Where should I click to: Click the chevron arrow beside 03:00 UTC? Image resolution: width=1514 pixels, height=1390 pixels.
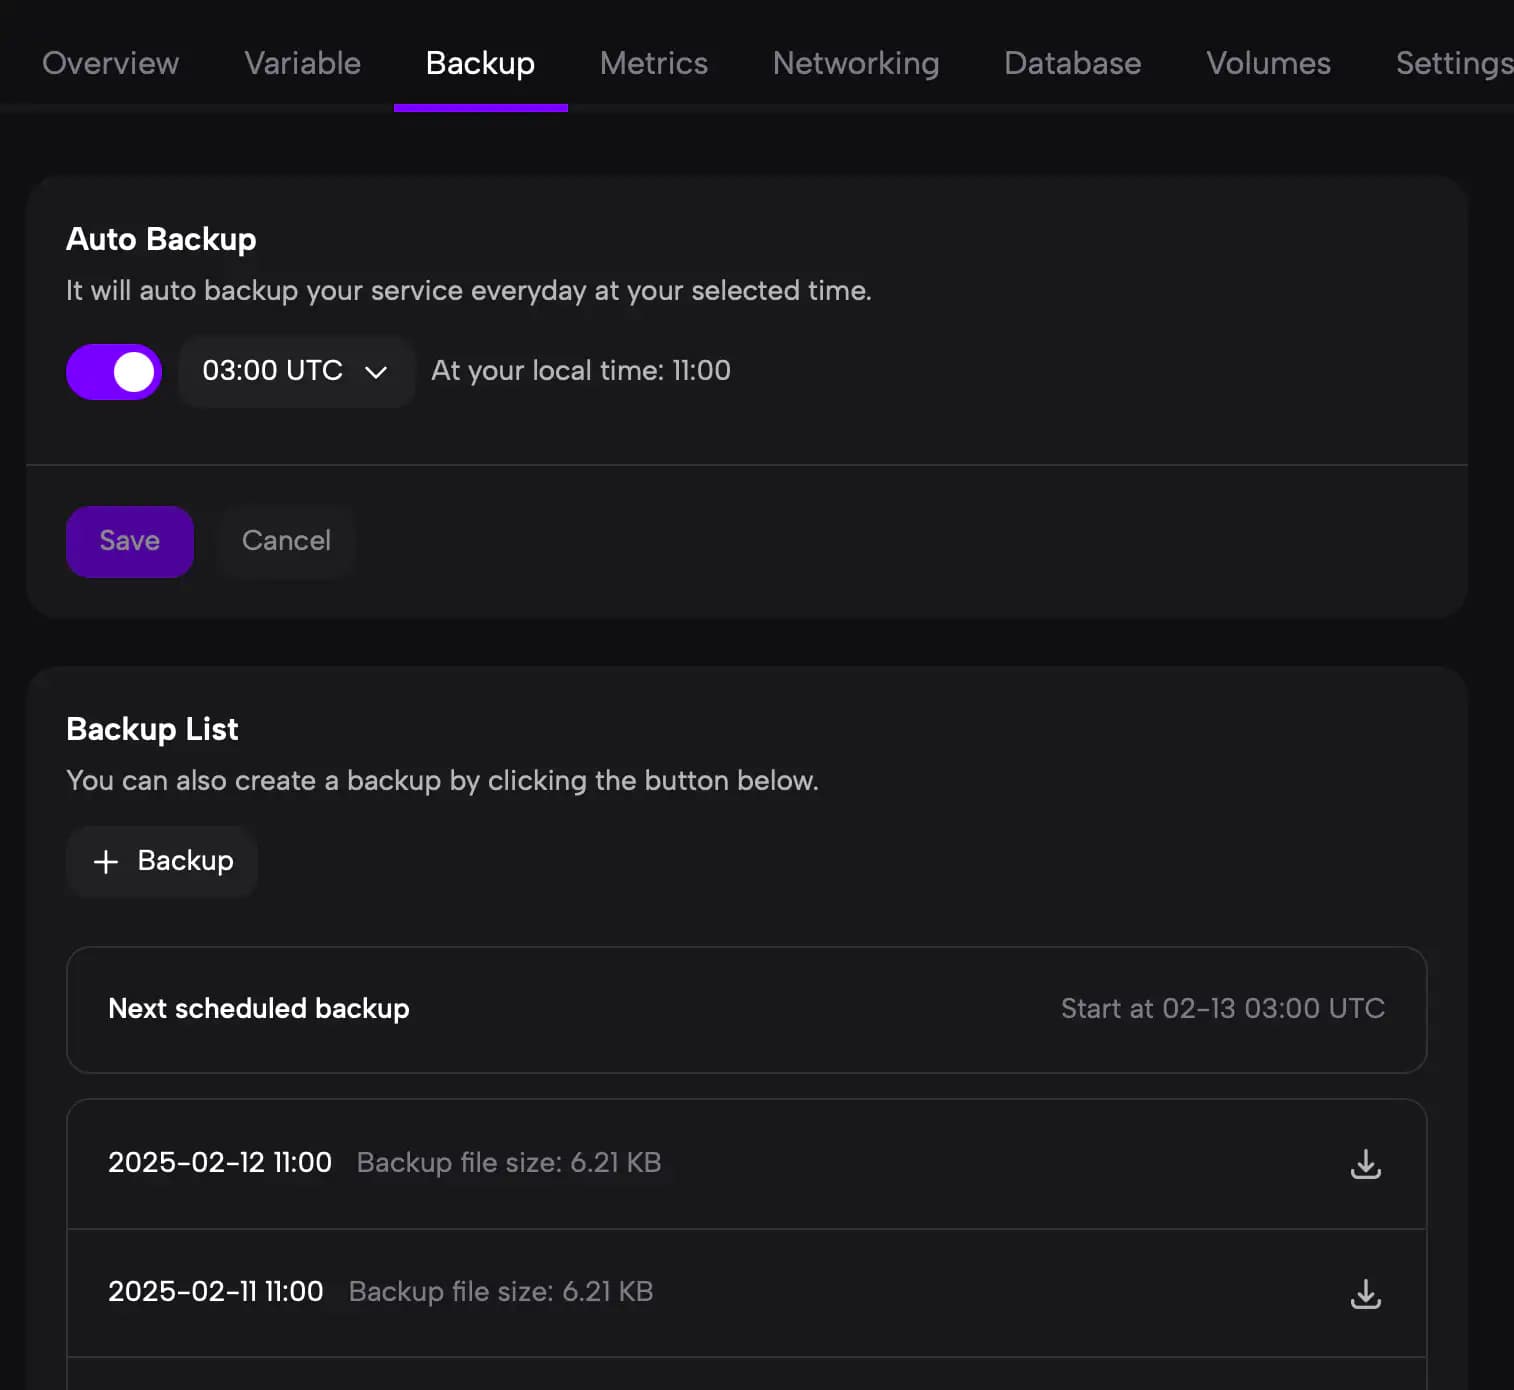376,372
